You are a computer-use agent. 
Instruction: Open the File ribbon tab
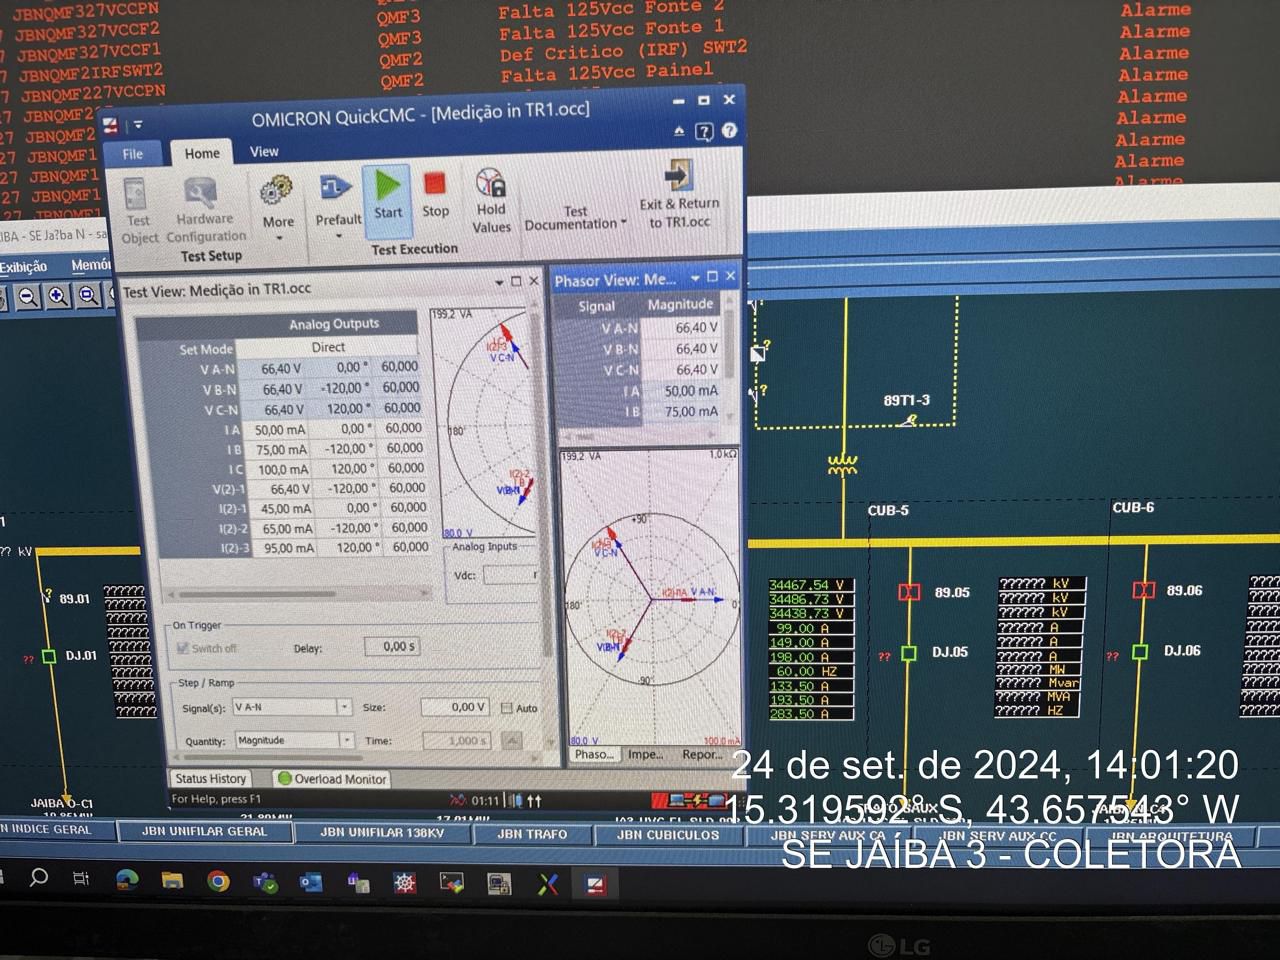point(133,154)
